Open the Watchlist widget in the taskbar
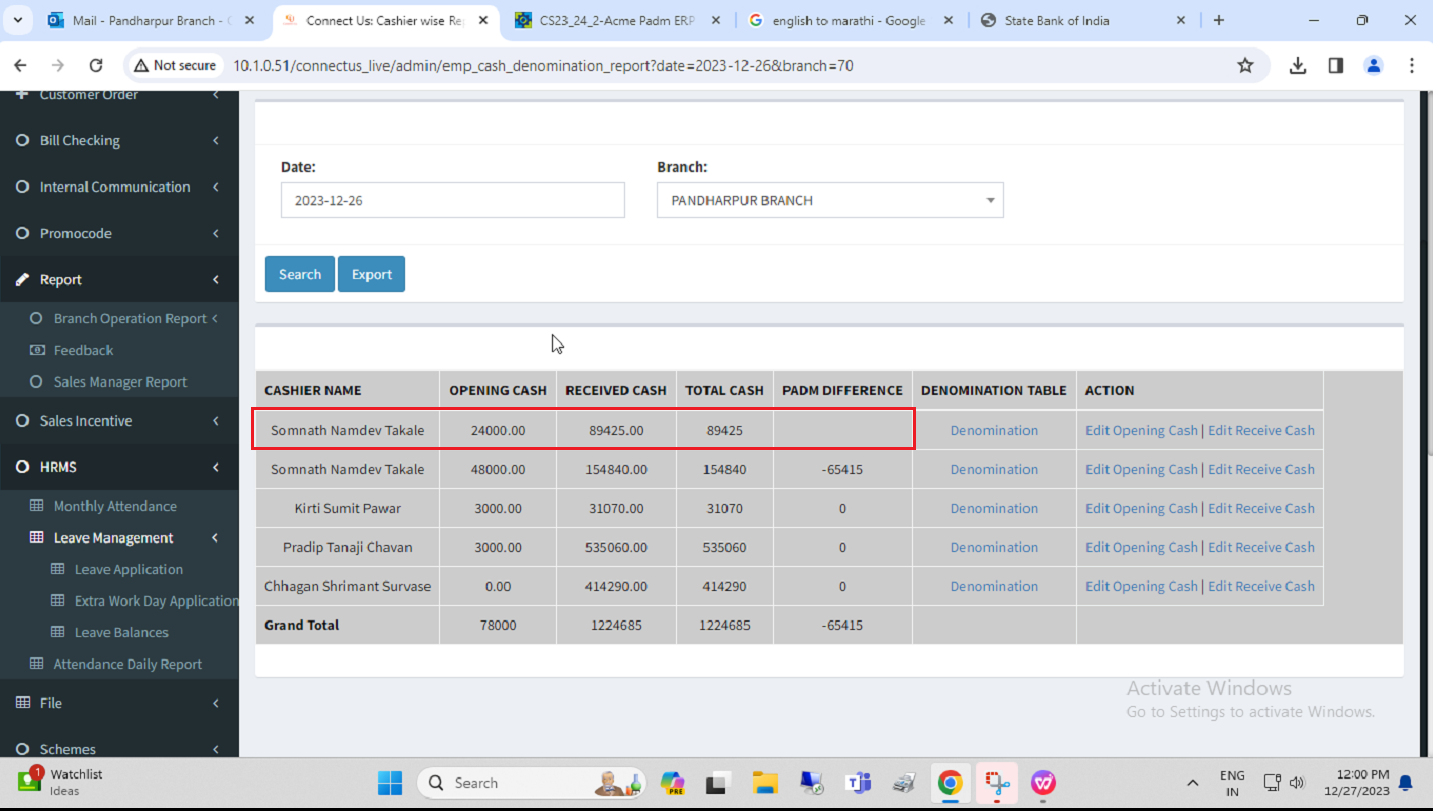The image size is (1433, 811). coord(60,782)
